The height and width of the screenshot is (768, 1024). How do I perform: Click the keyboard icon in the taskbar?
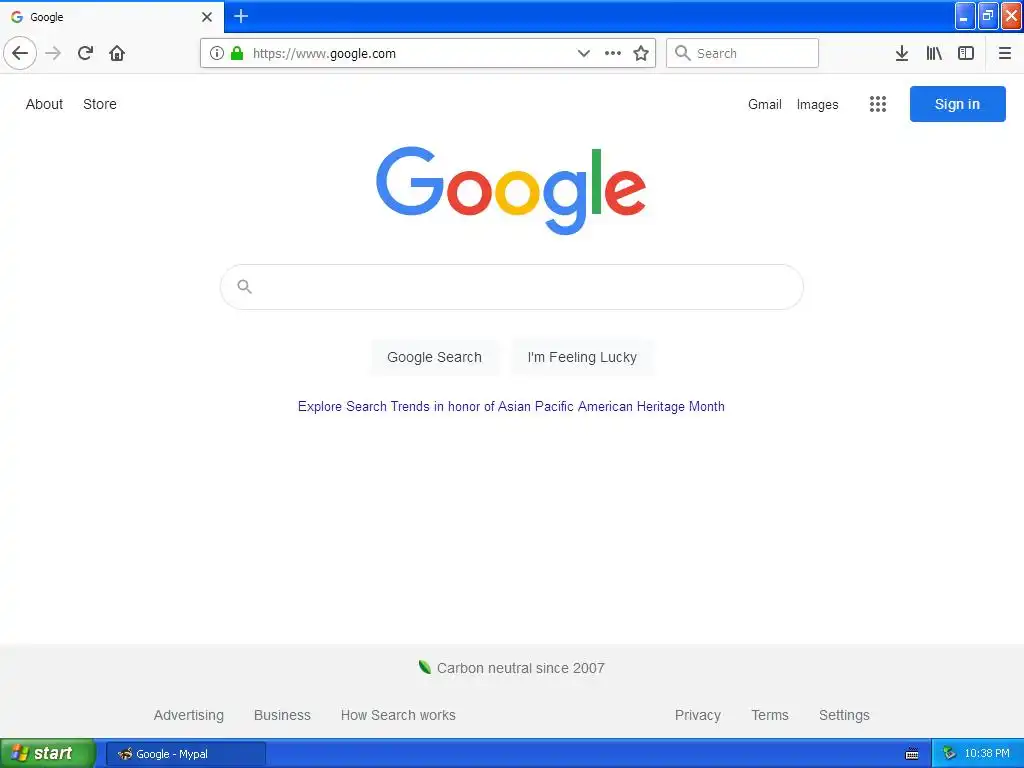(x=912, y=754)
